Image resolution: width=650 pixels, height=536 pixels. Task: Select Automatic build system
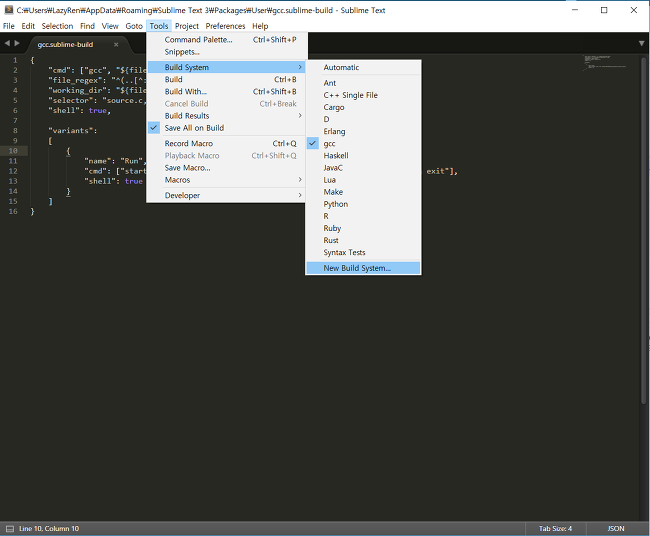(x=363, y=67)
